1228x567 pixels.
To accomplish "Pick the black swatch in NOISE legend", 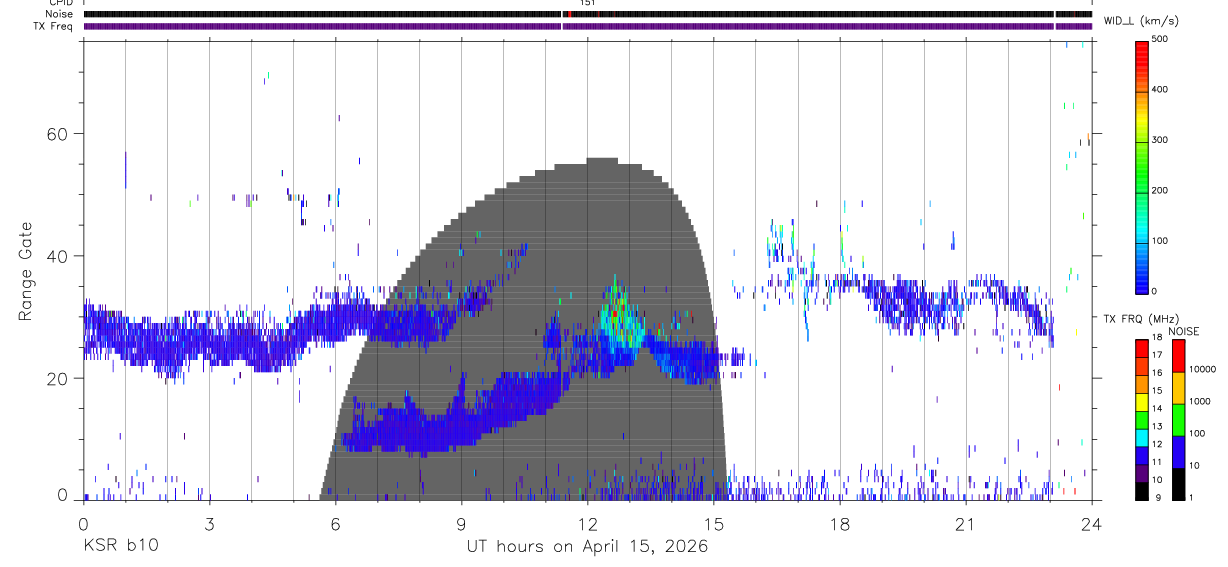I will coord(1178,482).
